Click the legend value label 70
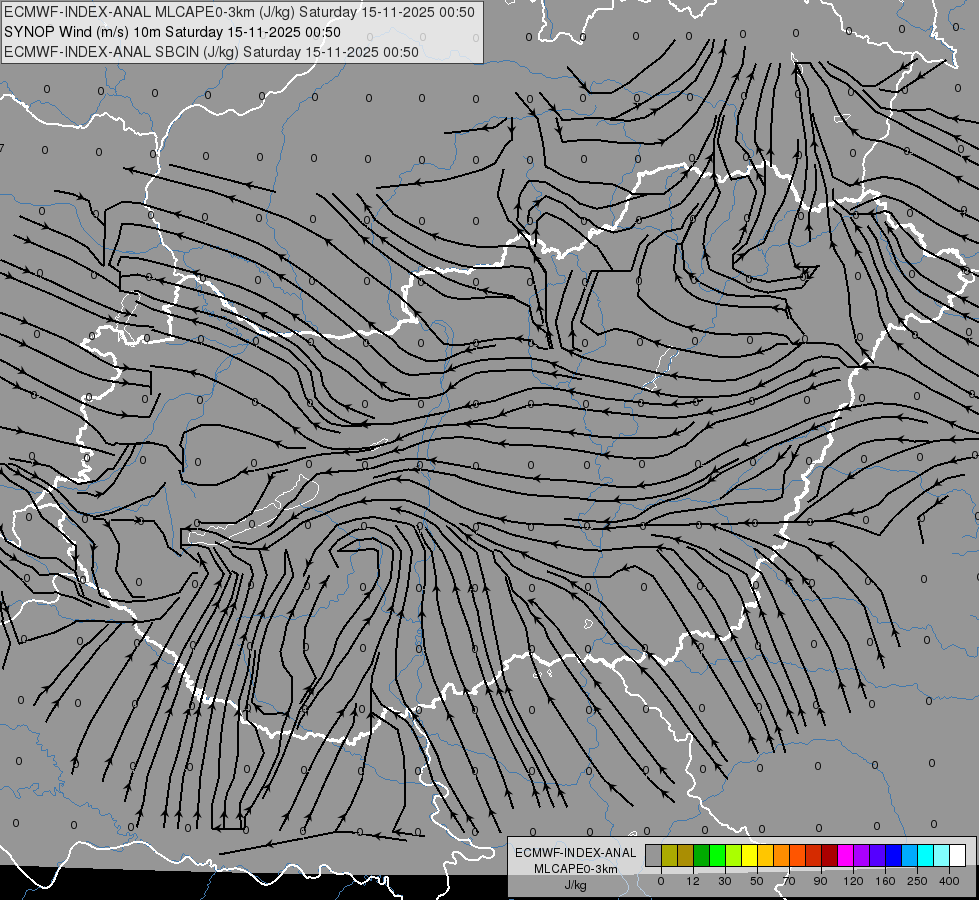Screen dimensions: 979x900 [x=789, y=881]
